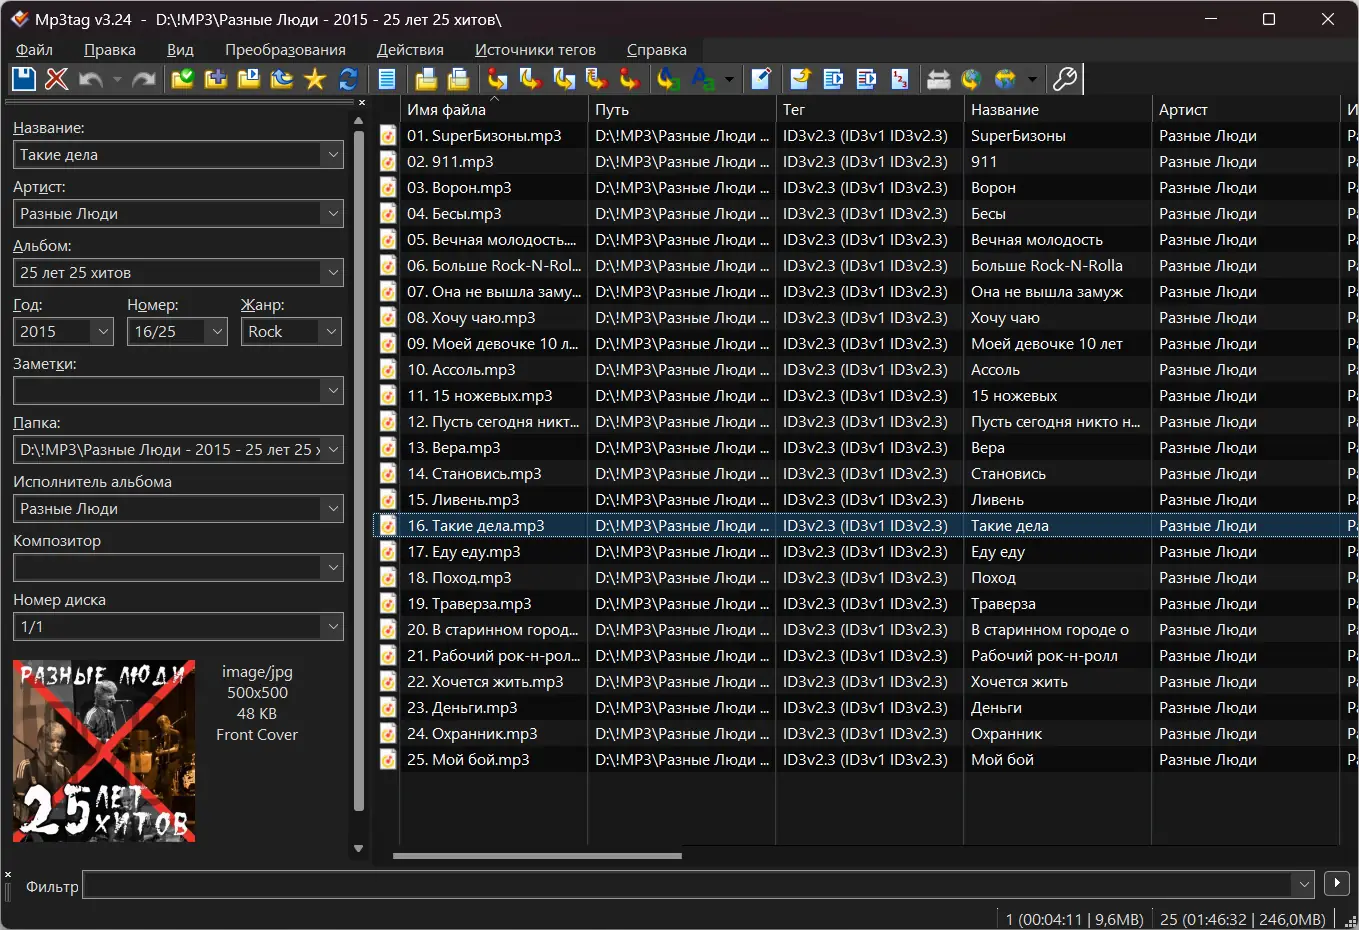1359x930 pixels.
Task: Open the tag sources dropdown arrow
Action: coord(1031,79)
